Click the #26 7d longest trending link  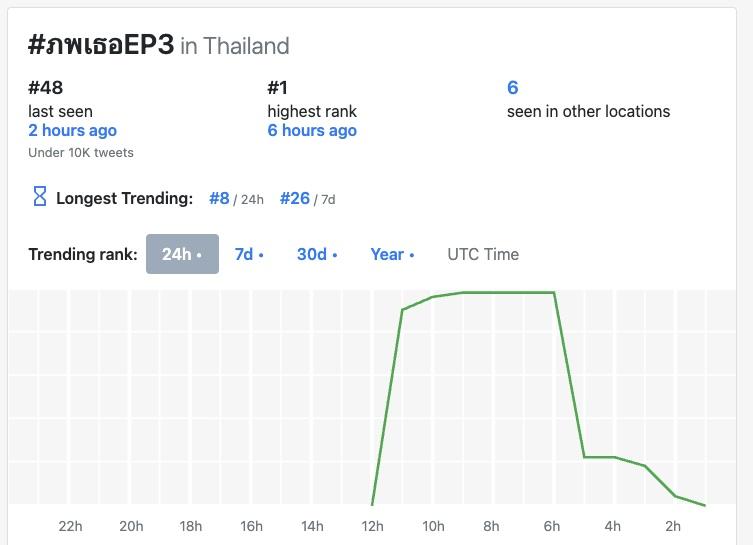pyautogui.click(x=295, y=198)
